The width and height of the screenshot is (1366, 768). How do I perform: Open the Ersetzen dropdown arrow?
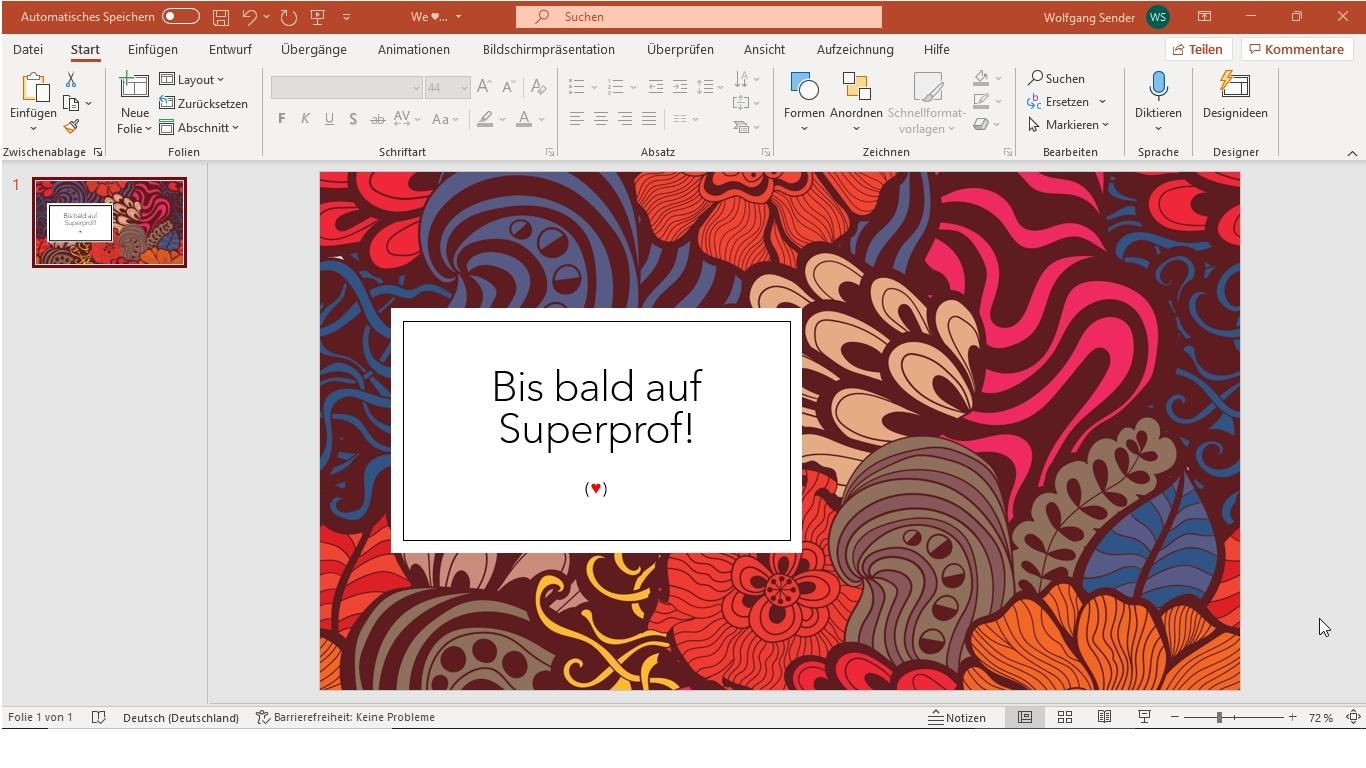(1102, 102)
